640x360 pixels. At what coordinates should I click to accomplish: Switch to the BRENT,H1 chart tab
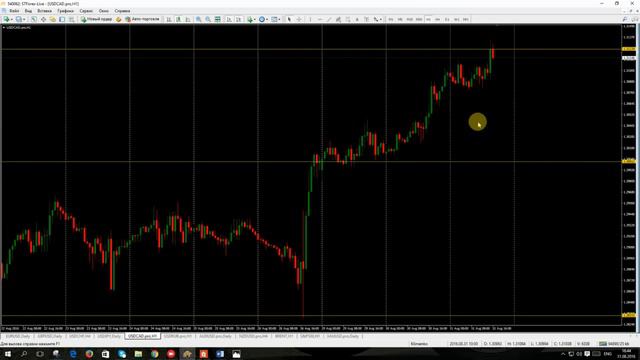click(x=284, y=336)
